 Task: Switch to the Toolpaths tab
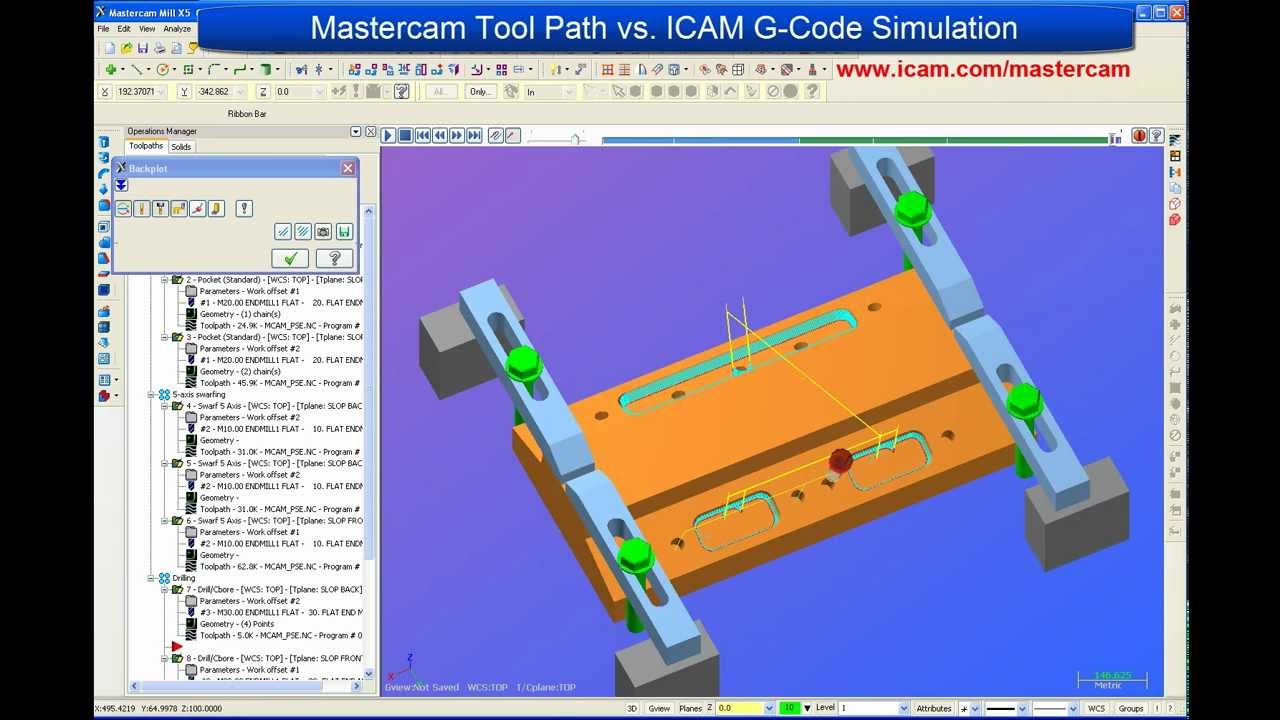146,146
